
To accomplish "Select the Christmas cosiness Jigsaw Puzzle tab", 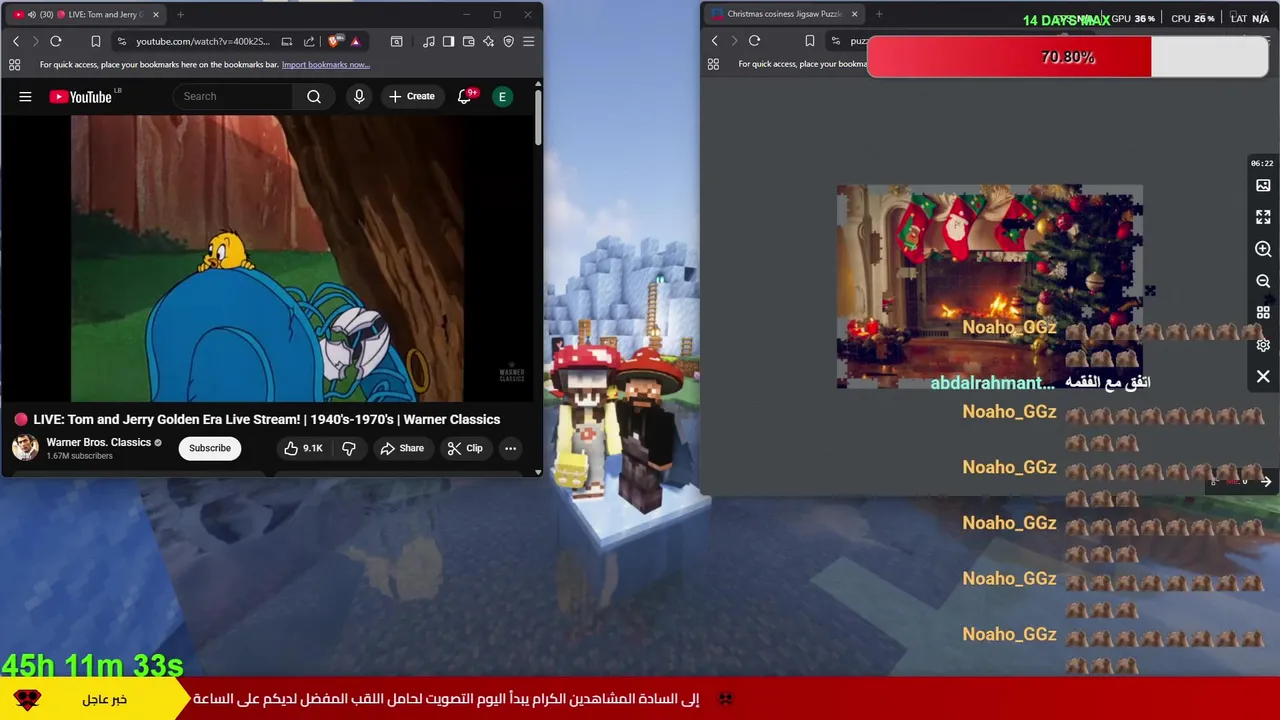I will point(784,14).
